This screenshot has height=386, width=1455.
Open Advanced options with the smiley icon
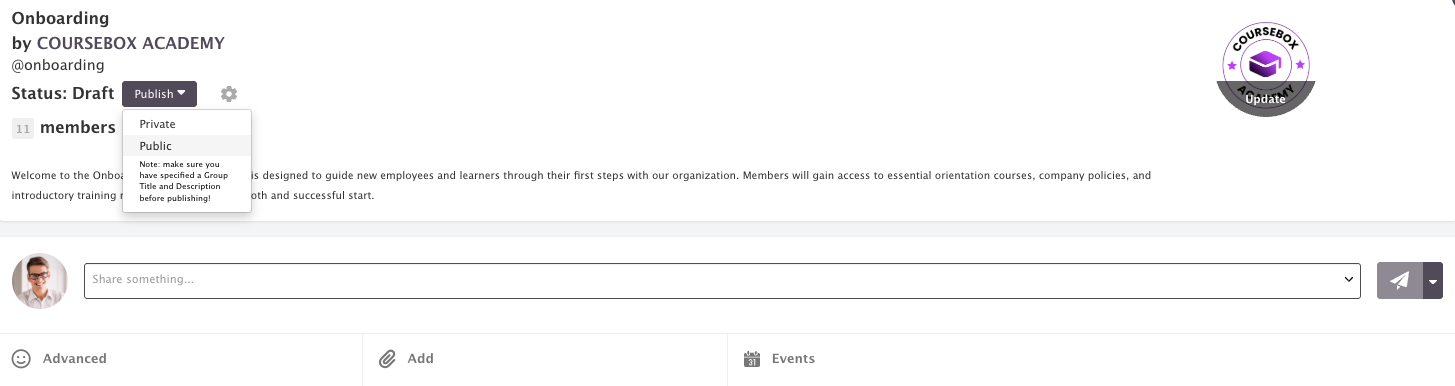click(21, 359)
